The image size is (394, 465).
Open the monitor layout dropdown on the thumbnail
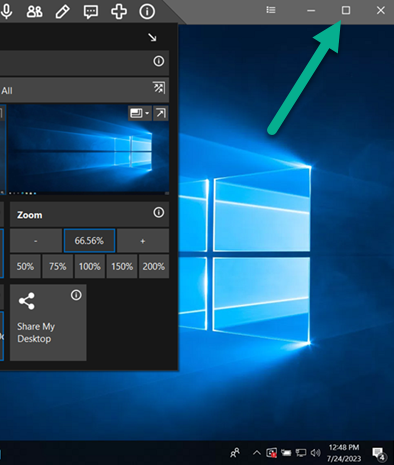(x=140, y=113)
